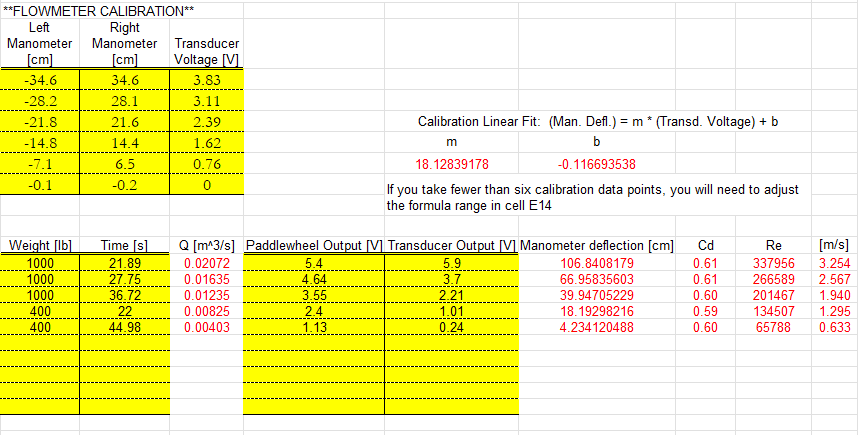
Task: Select the Calibration Linear Fit equation text
Action: click(x=598, y=121)
